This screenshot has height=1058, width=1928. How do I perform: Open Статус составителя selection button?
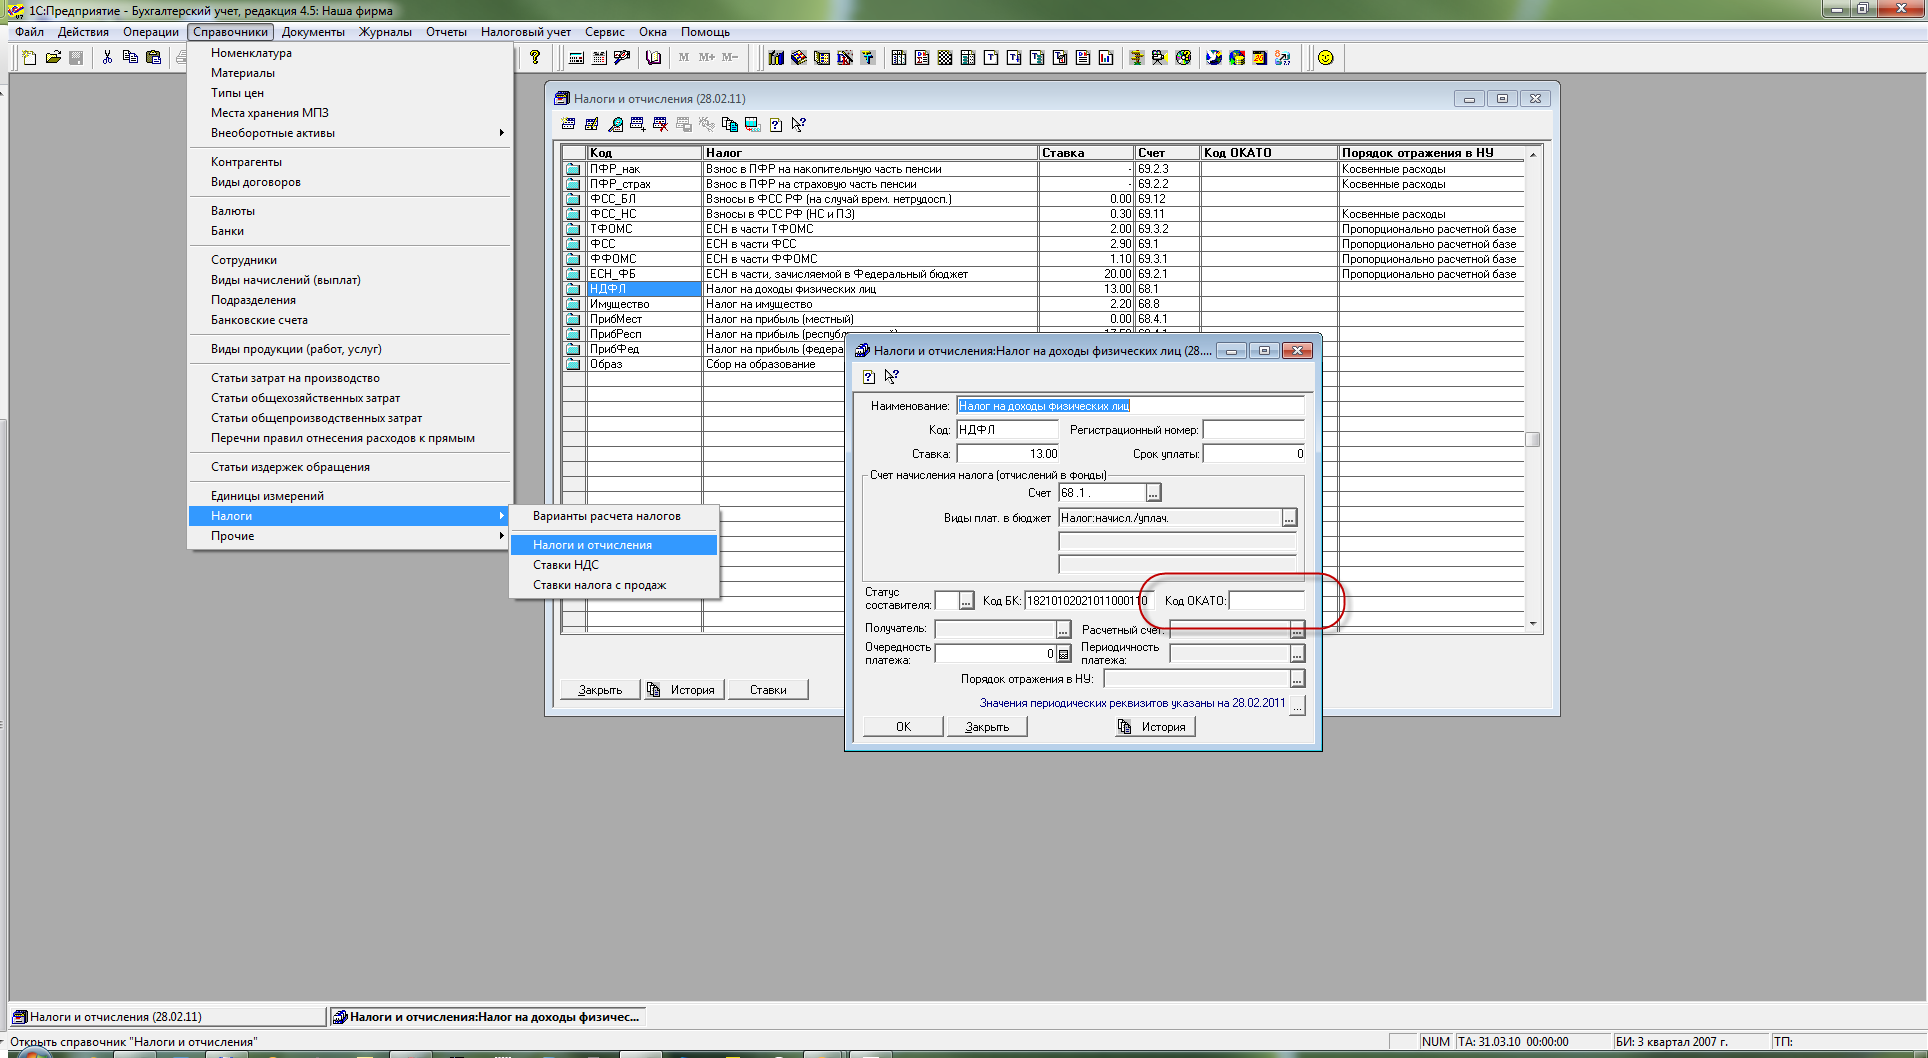pyautogui.click(x=966, y=601)
